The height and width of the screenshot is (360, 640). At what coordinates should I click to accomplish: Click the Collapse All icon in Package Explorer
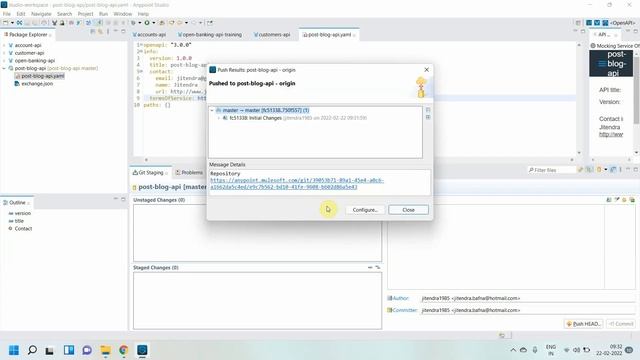pyautogui.click(x=93, y=31)
